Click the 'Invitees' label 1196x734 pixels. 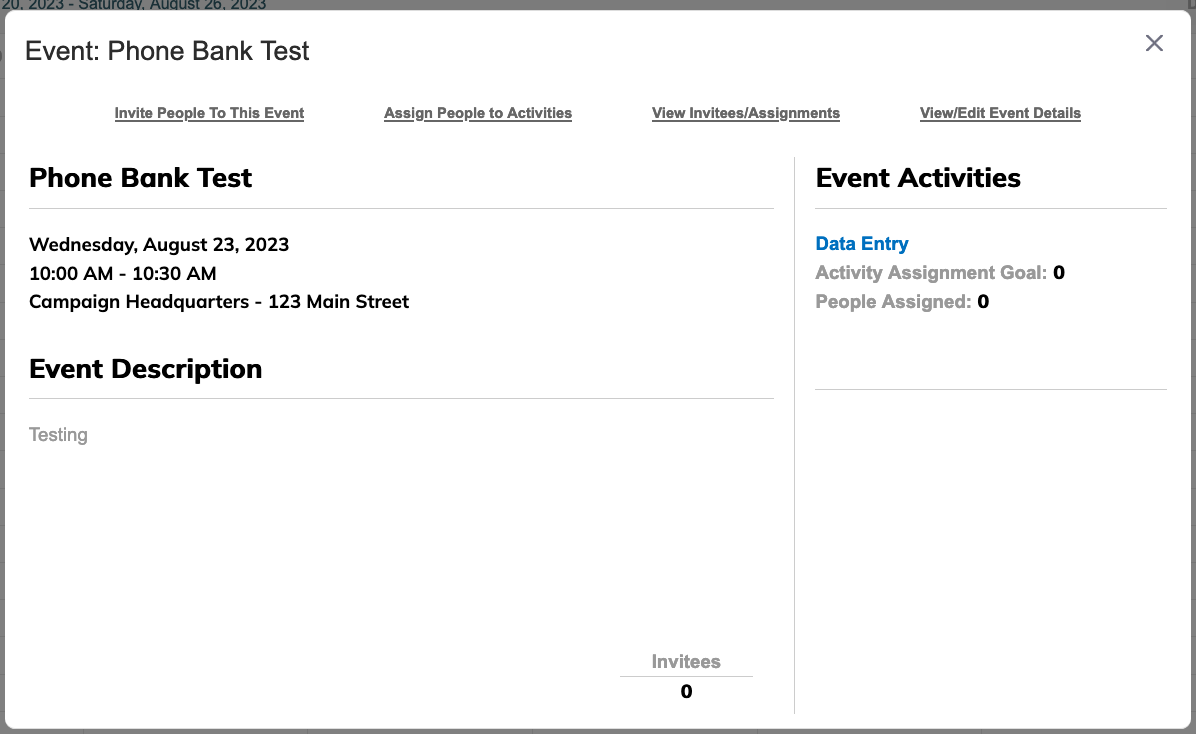tap(686, 662)
